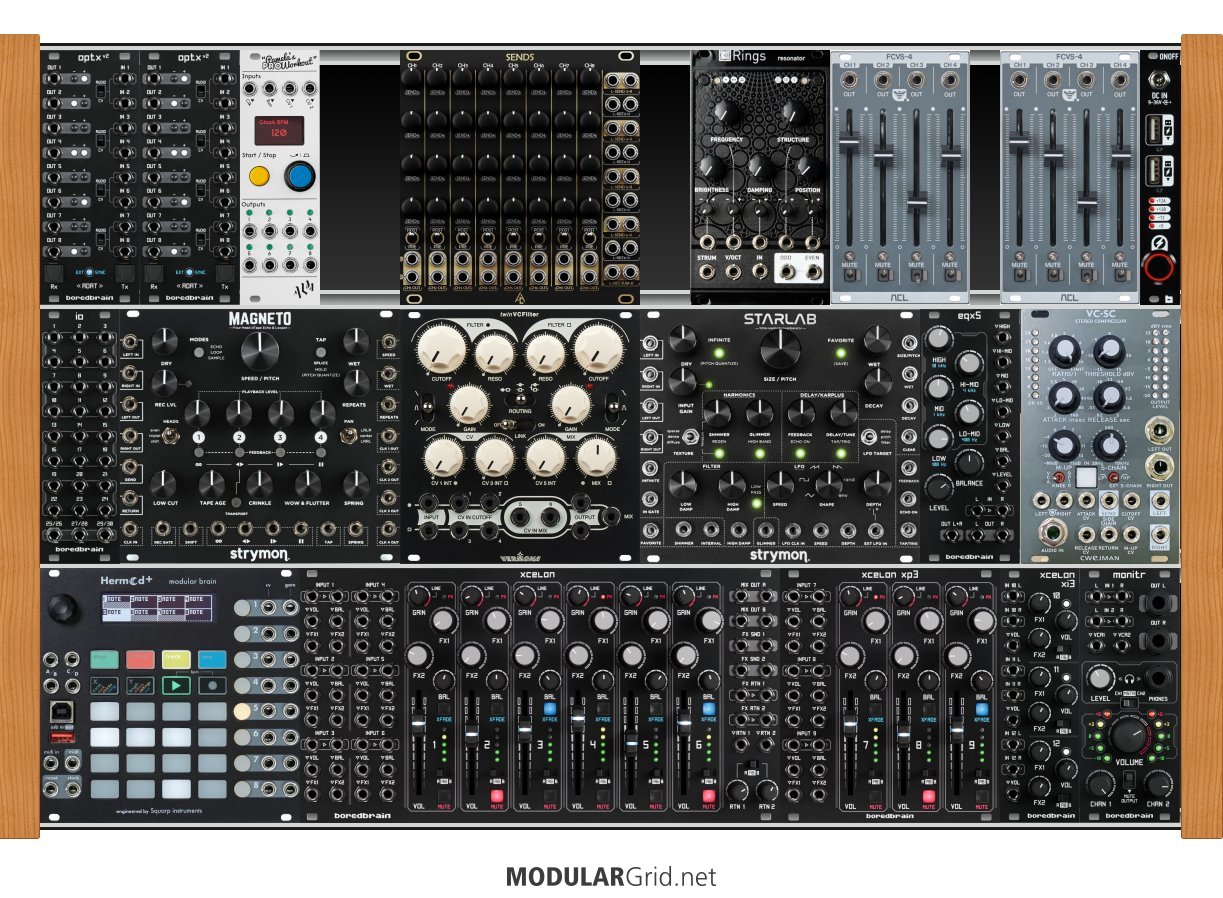Image resolution: width=1223 pixels, height=898 pixels.
Task: Adjust the Rings DAMPING knob
Action: (x=760, y=166)
